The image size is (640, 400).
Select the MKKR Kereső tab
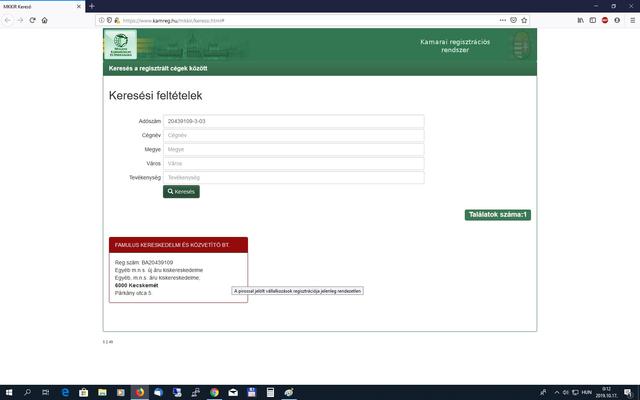[42, 7]
